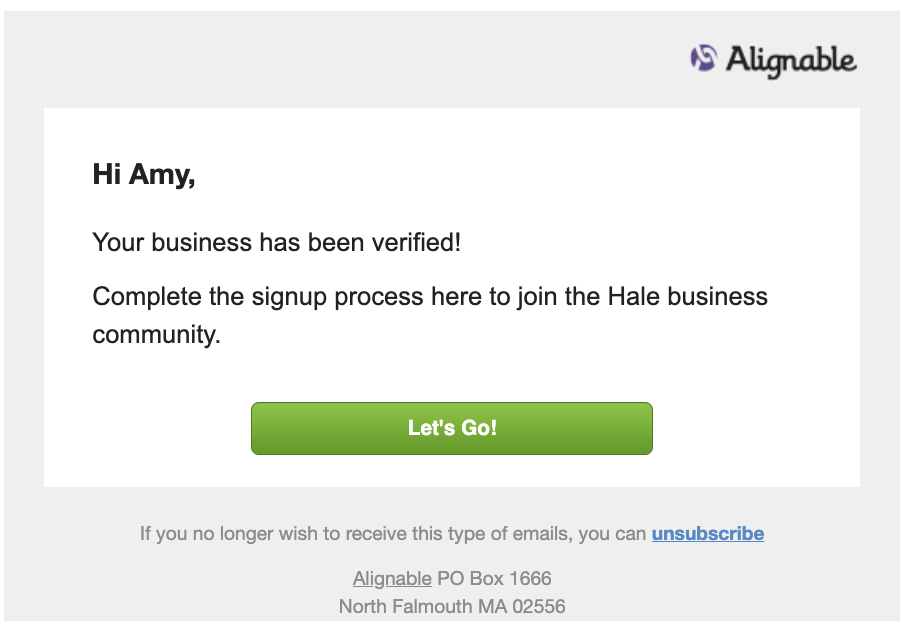Click the "Your business has been verified!" line

277,243
